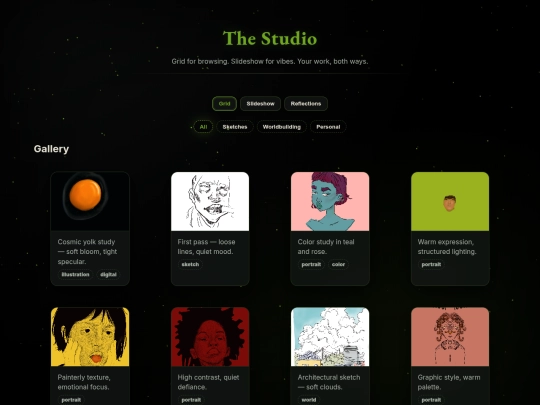540x405 pixels.
Task: Switch to the Slideshow view tab
Action: (260, 104)
